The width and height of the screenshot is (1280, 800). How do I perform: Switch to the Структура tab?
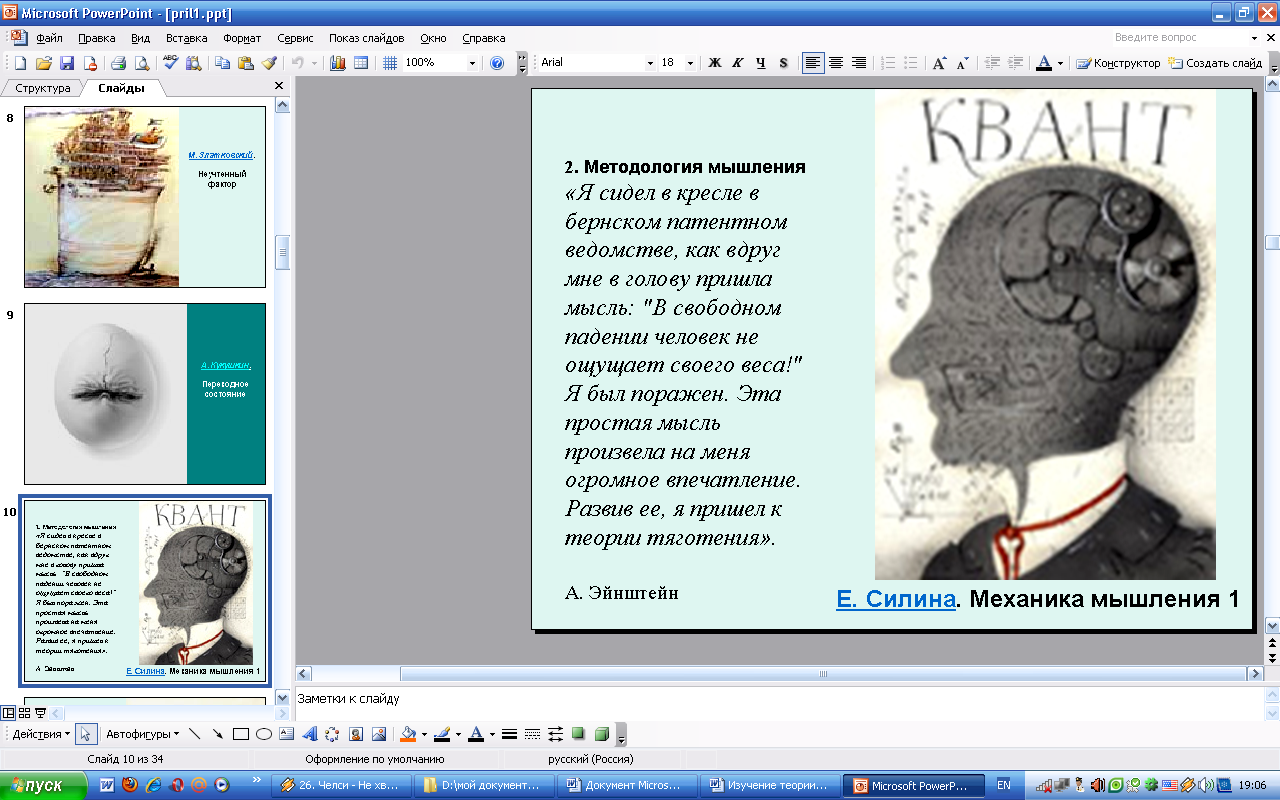(x=43, y=88)
